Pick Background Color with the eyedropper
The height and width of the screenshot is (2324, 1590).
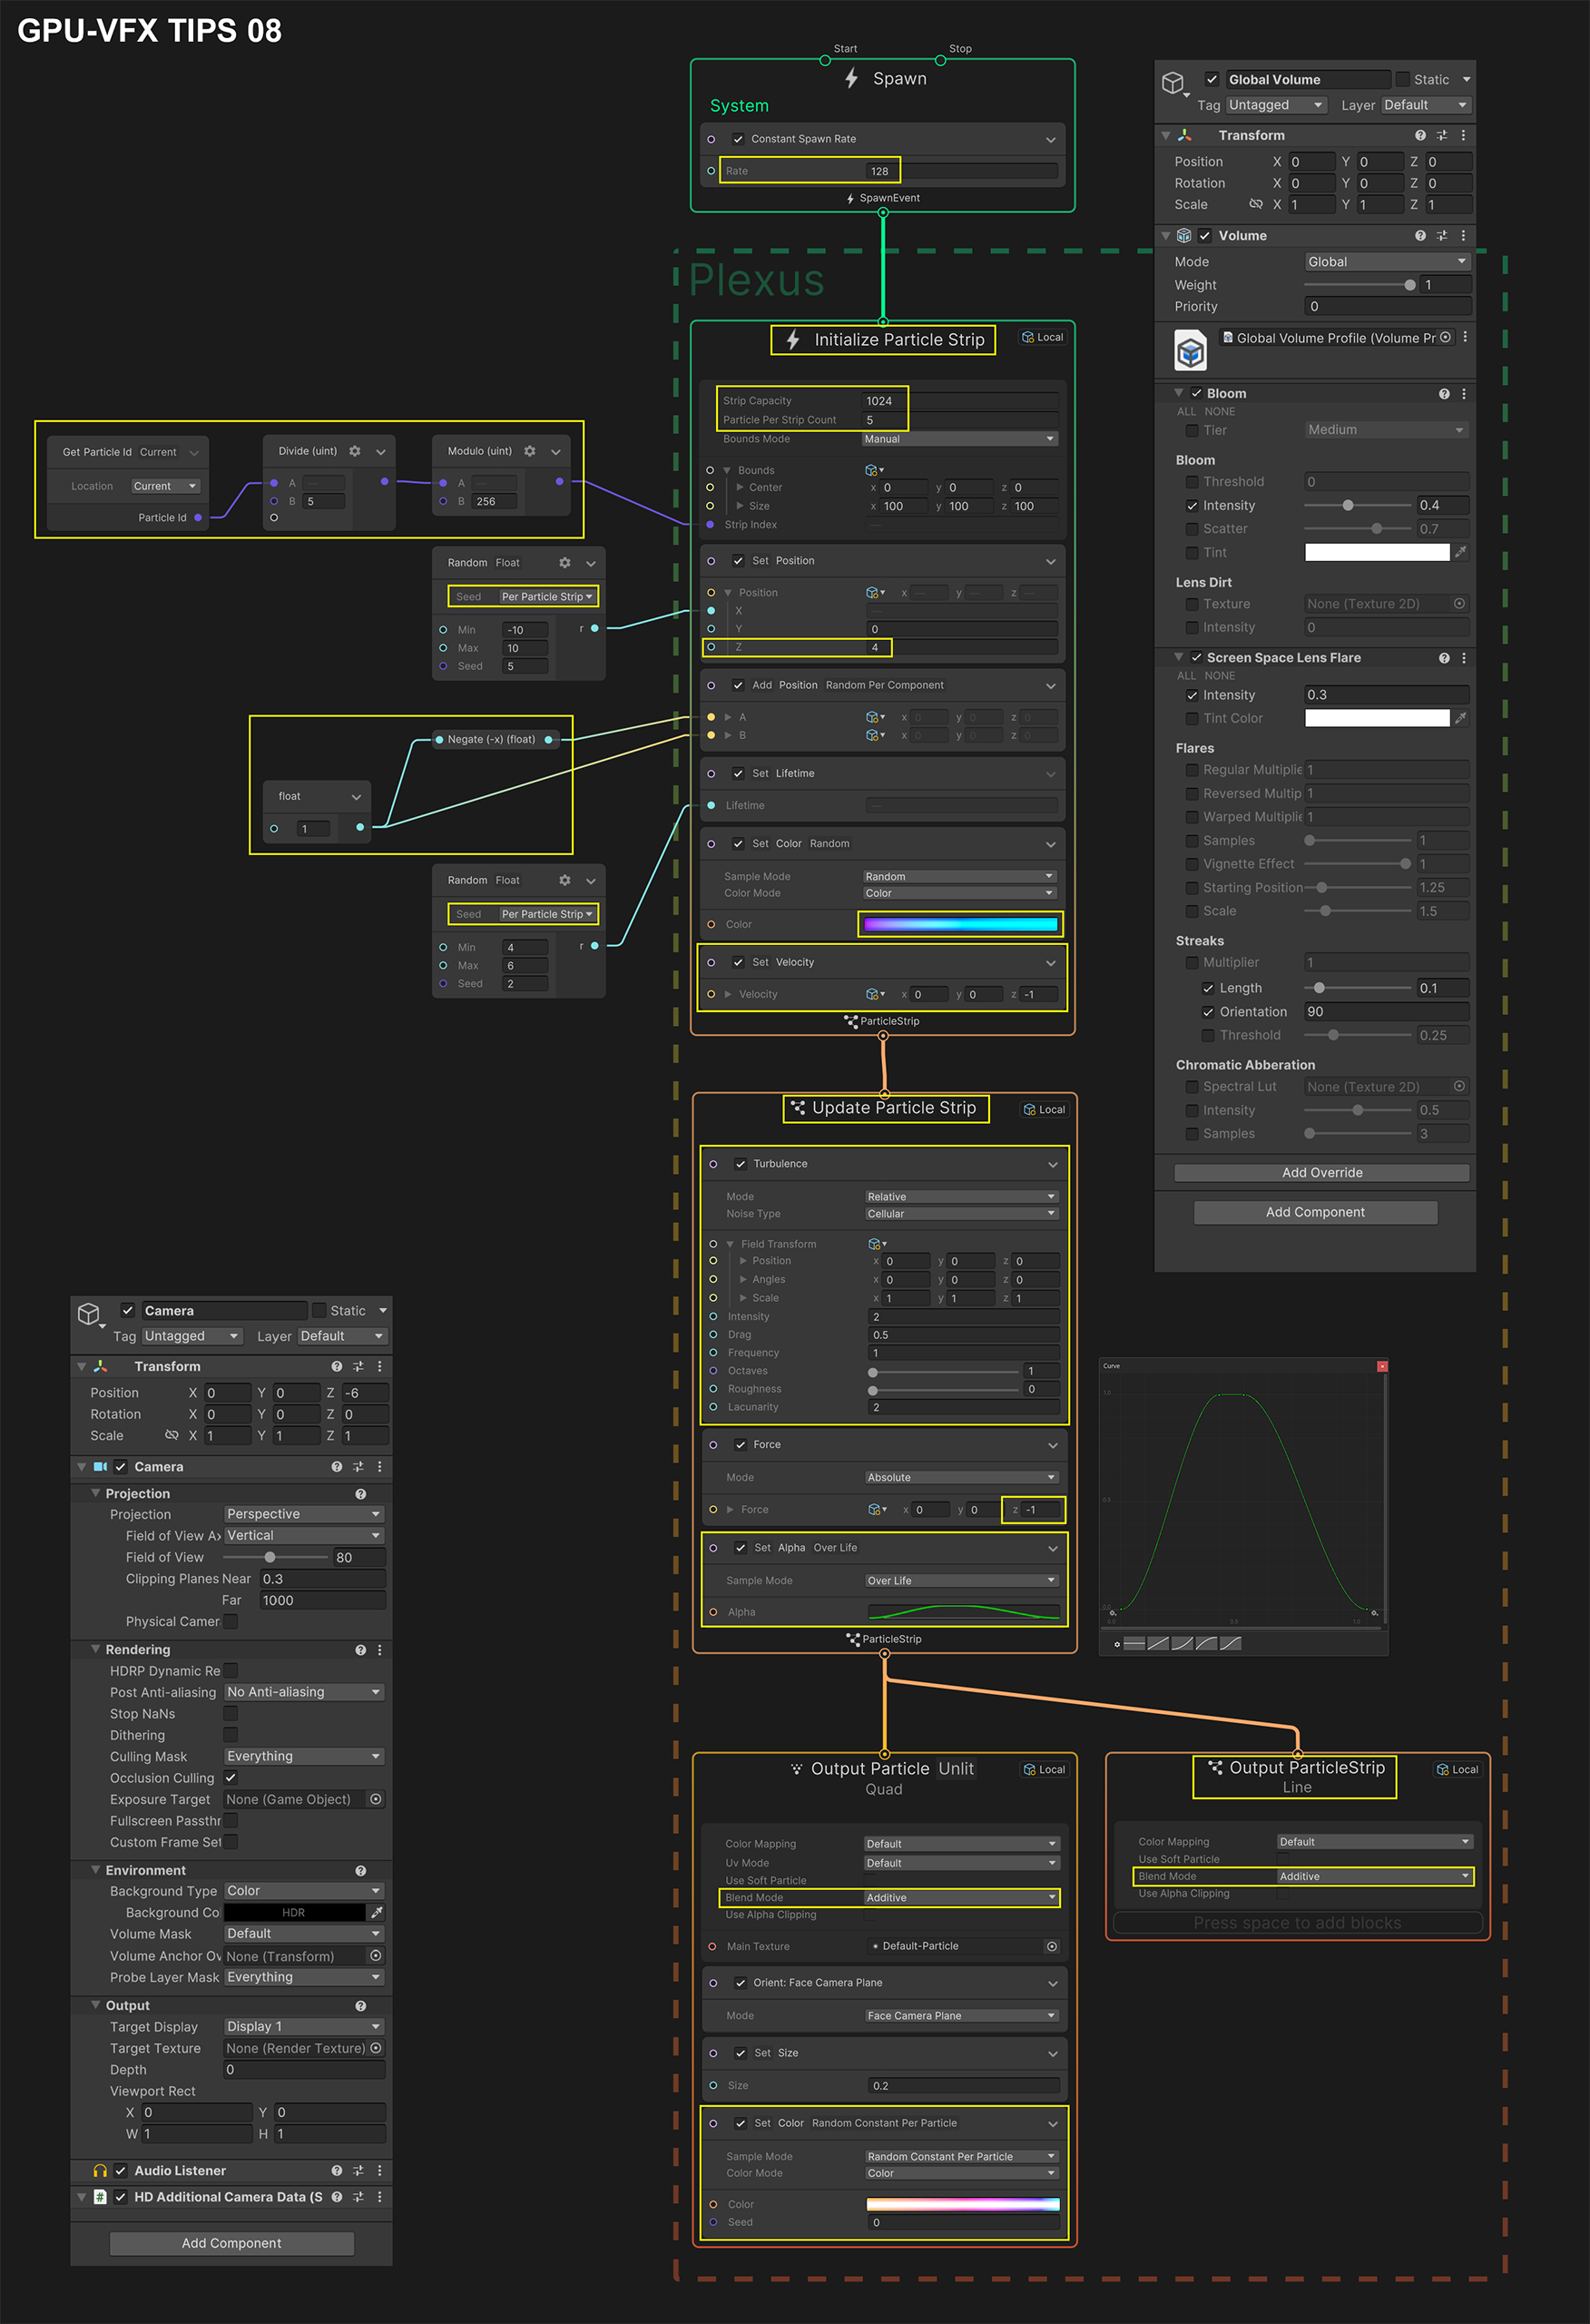coord(377,1912)
